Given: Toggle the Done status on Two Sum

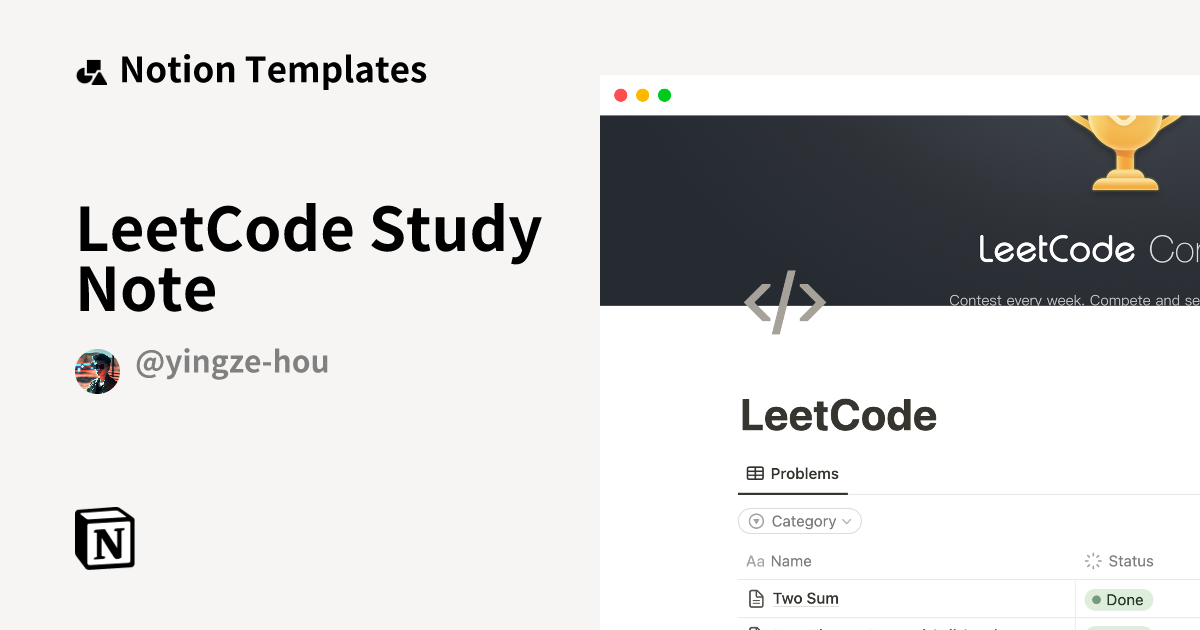Looking at the screenshot, I should (x=1117, y=598).
